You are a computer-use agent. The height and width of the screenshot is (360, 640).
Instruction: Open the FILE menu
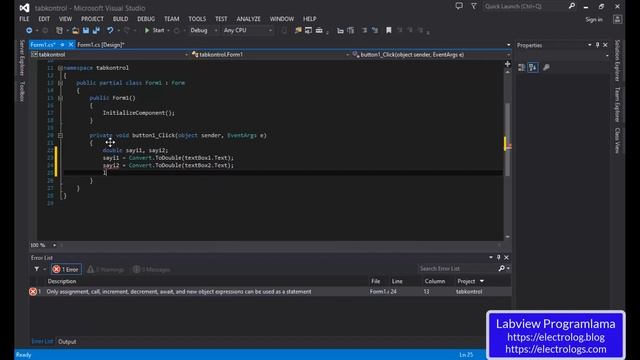(x=24, y=19)
